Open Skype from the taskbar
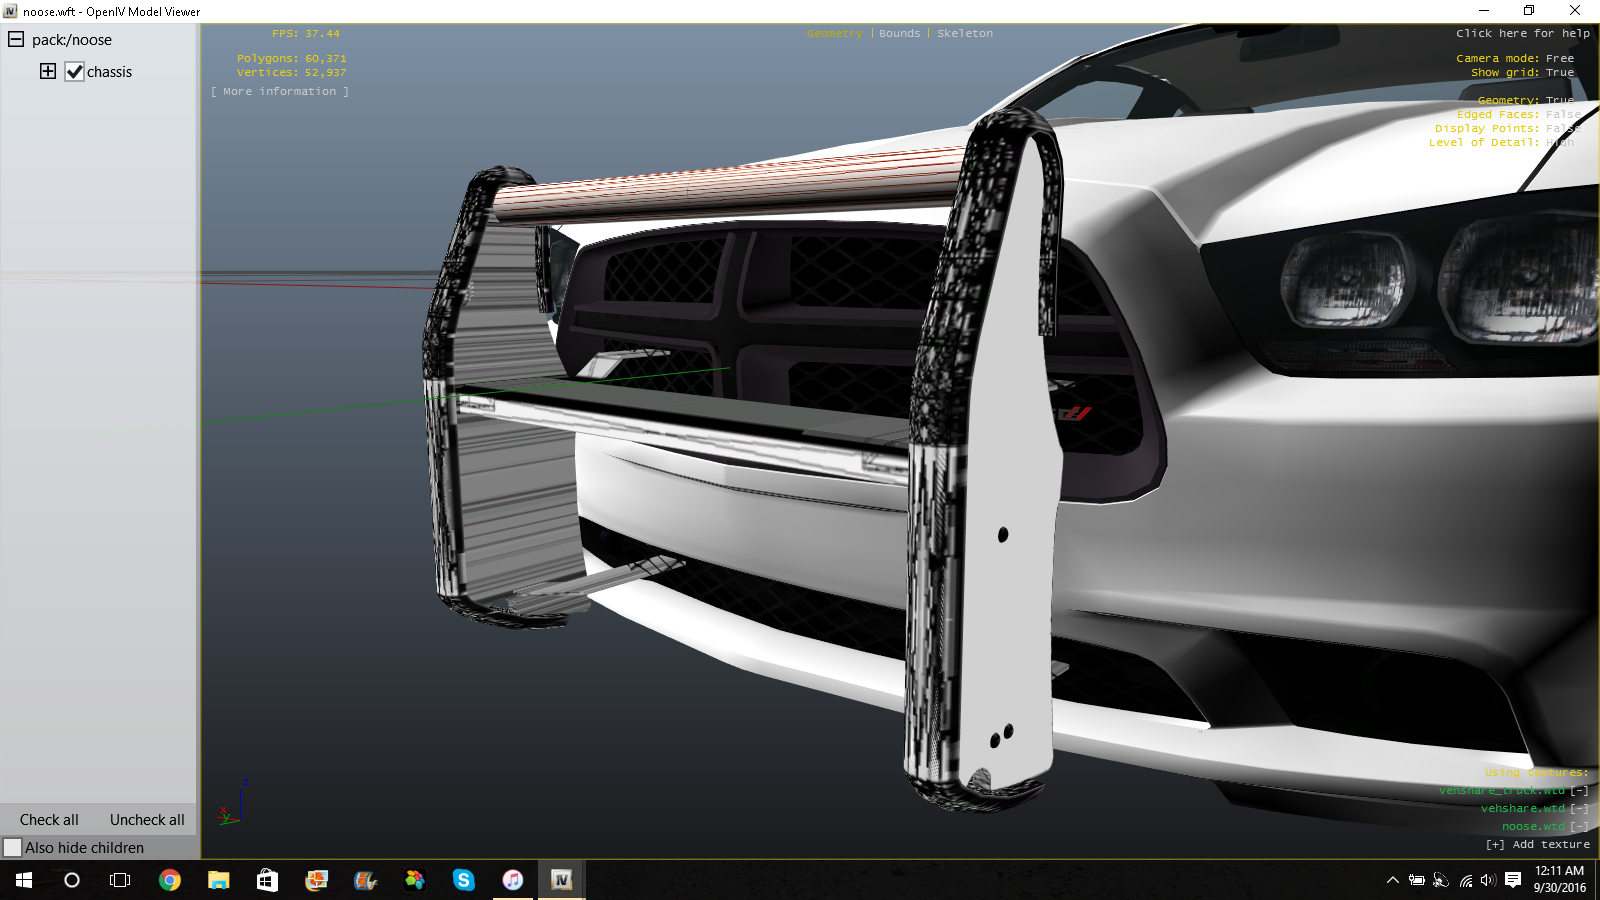Viewport: 1600px width, 900px height. [x=463, y=880]
